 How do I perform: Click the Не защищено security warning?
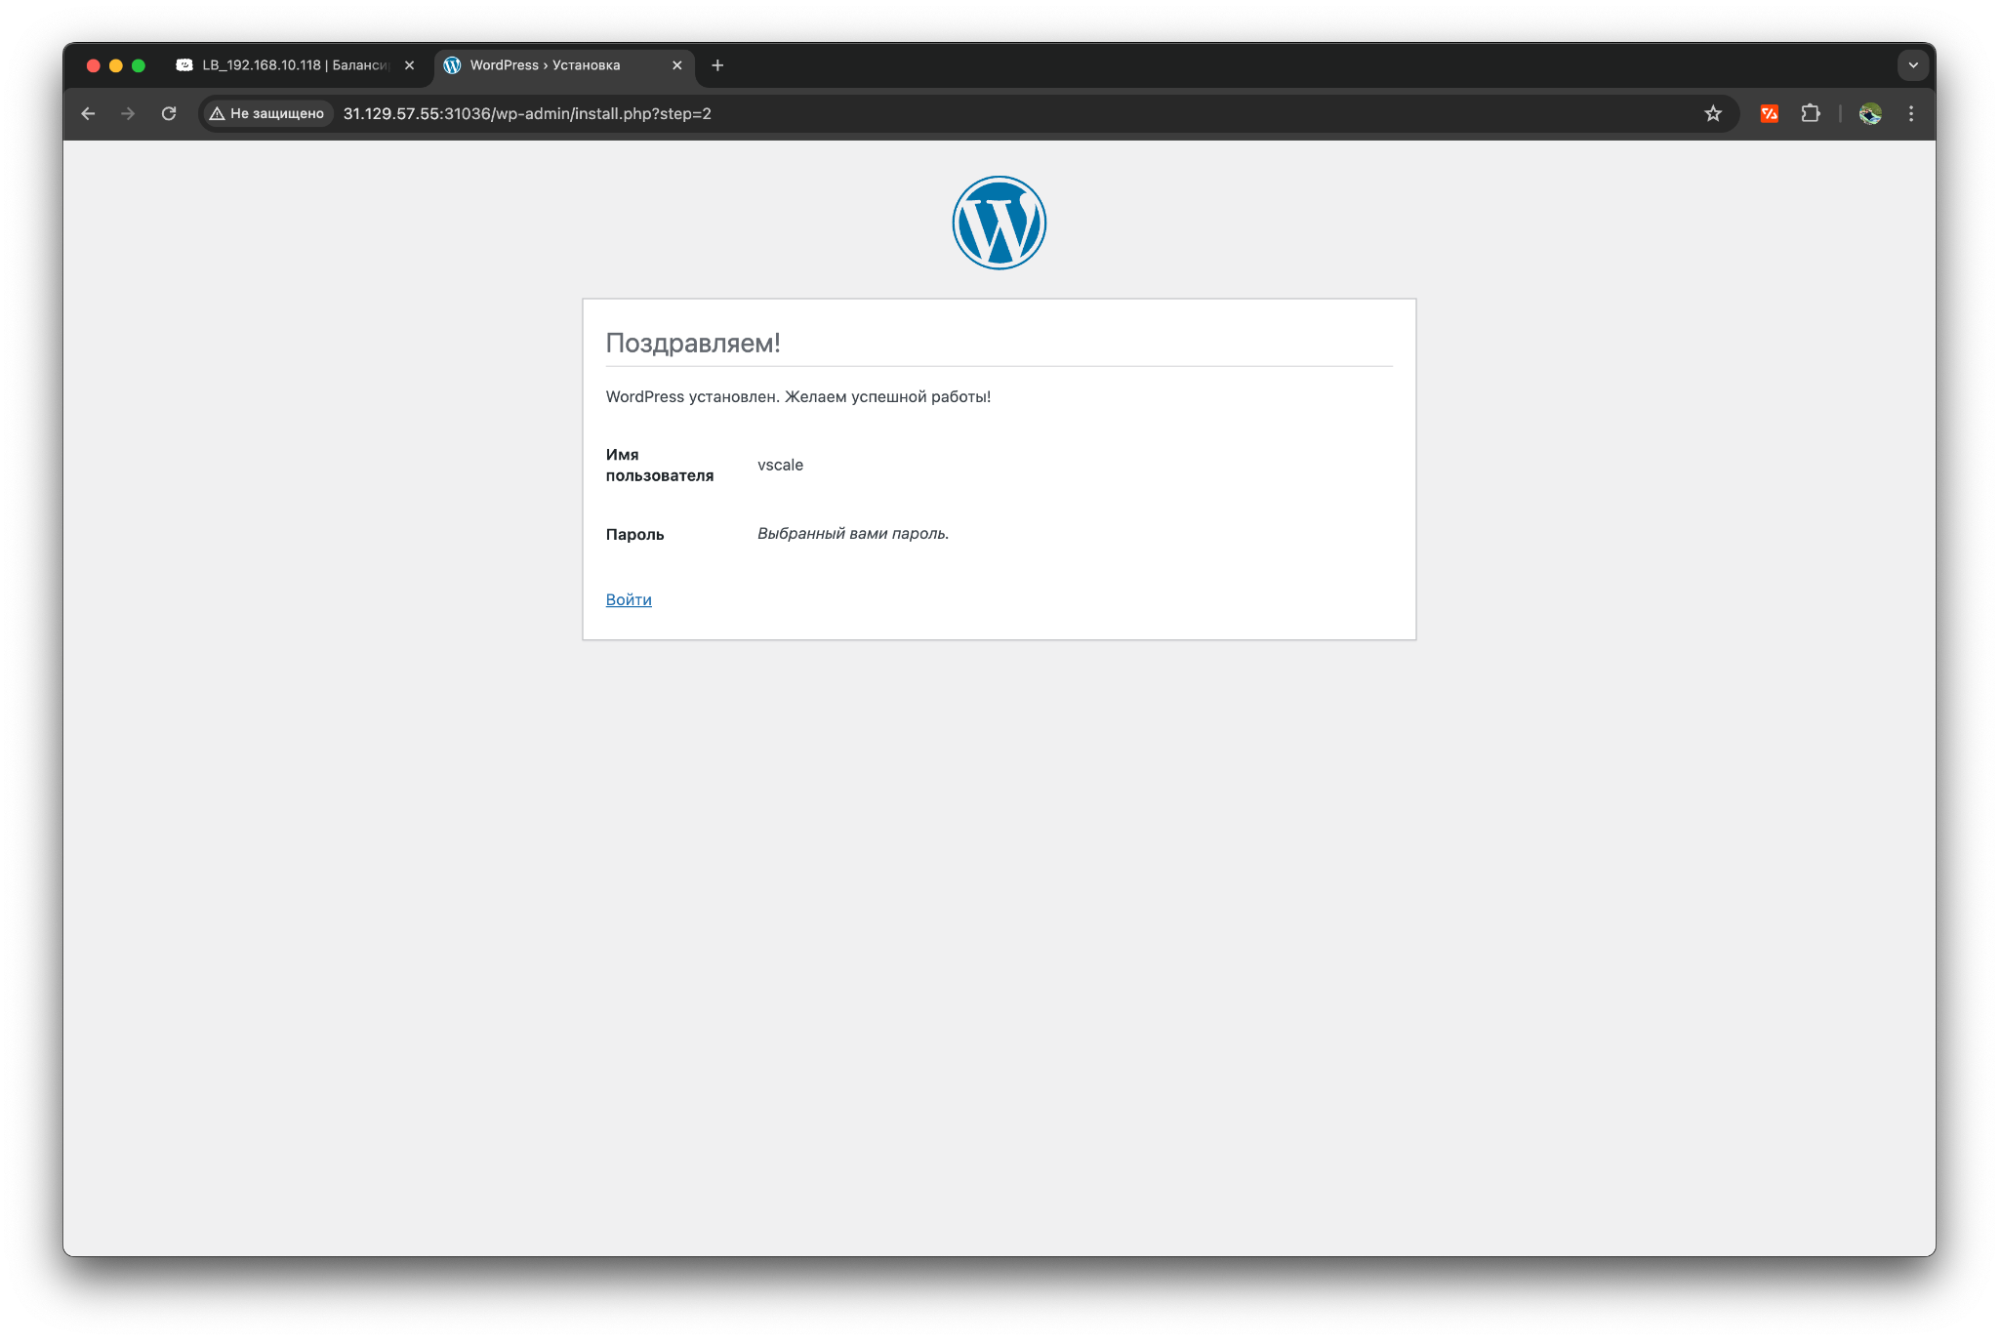[x=266, y=113]
